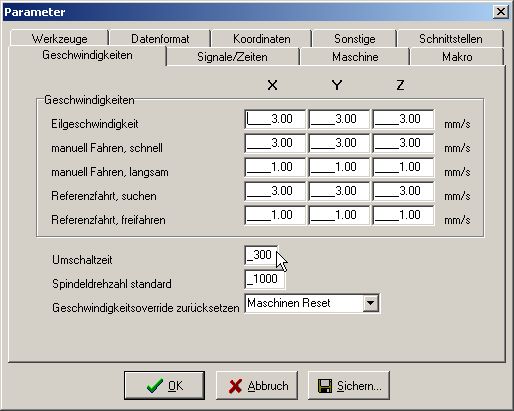
Task: Open the Maschine tab
Action: tap(355, 57)
